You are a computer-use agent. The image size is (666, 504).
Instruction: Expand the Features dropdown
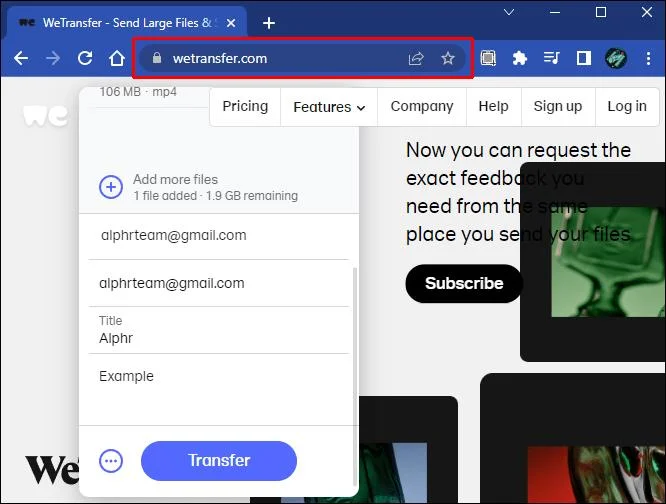[x=329, y=107]
